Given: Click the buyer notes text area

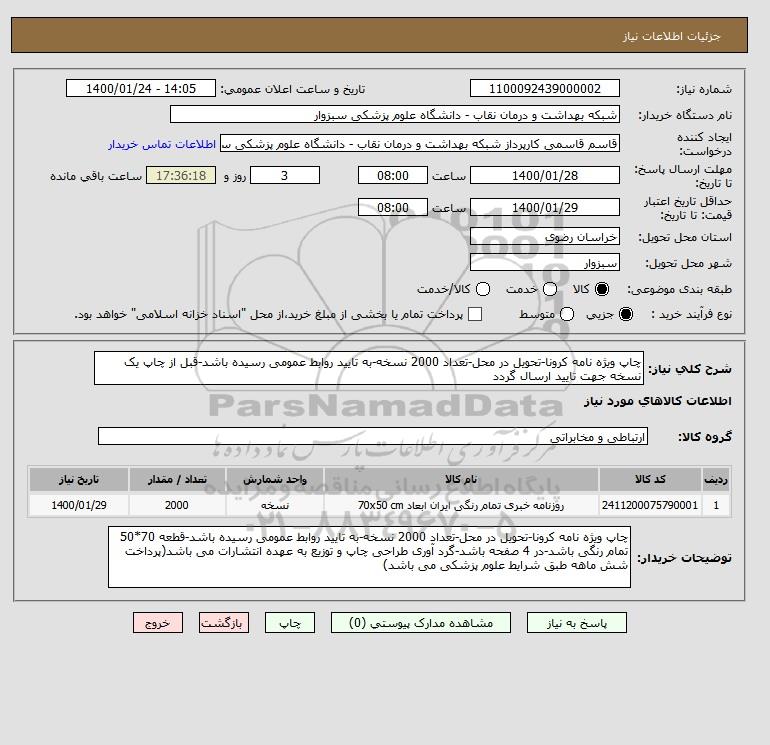Looking at the screenshot, I should [369, 557].
